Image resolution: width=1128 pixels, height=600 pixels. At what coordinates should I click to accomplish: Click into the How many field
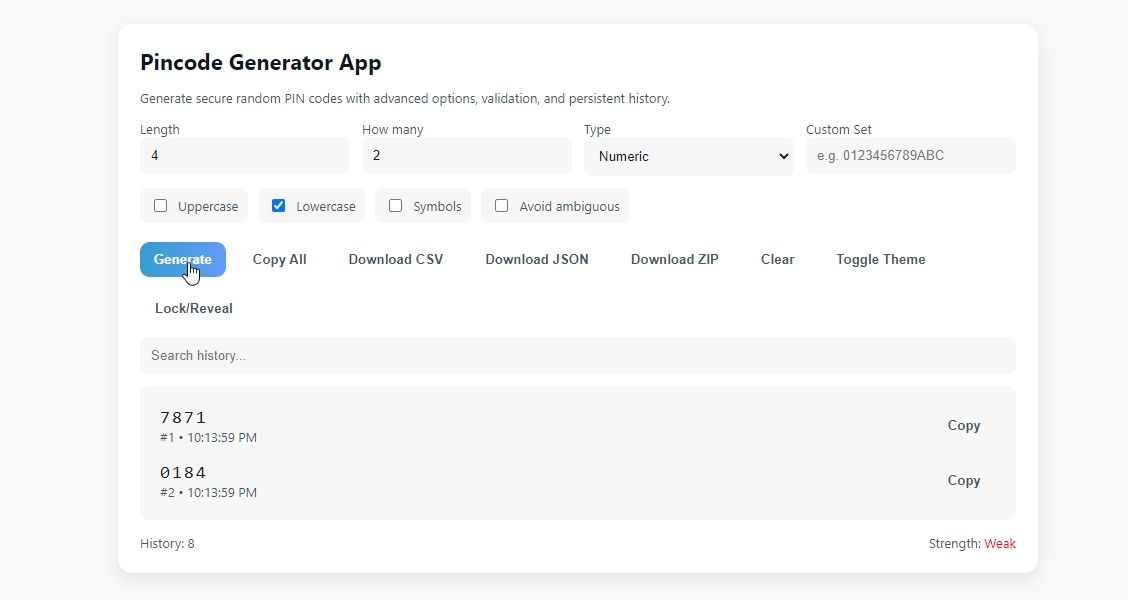[466, 156]
